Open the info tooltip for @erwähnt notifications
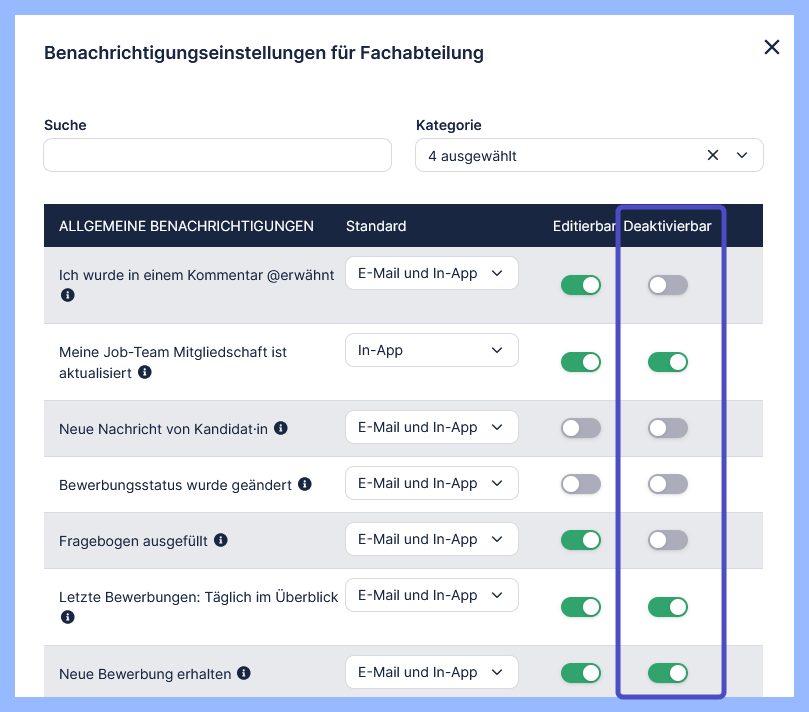 point(67,295)
